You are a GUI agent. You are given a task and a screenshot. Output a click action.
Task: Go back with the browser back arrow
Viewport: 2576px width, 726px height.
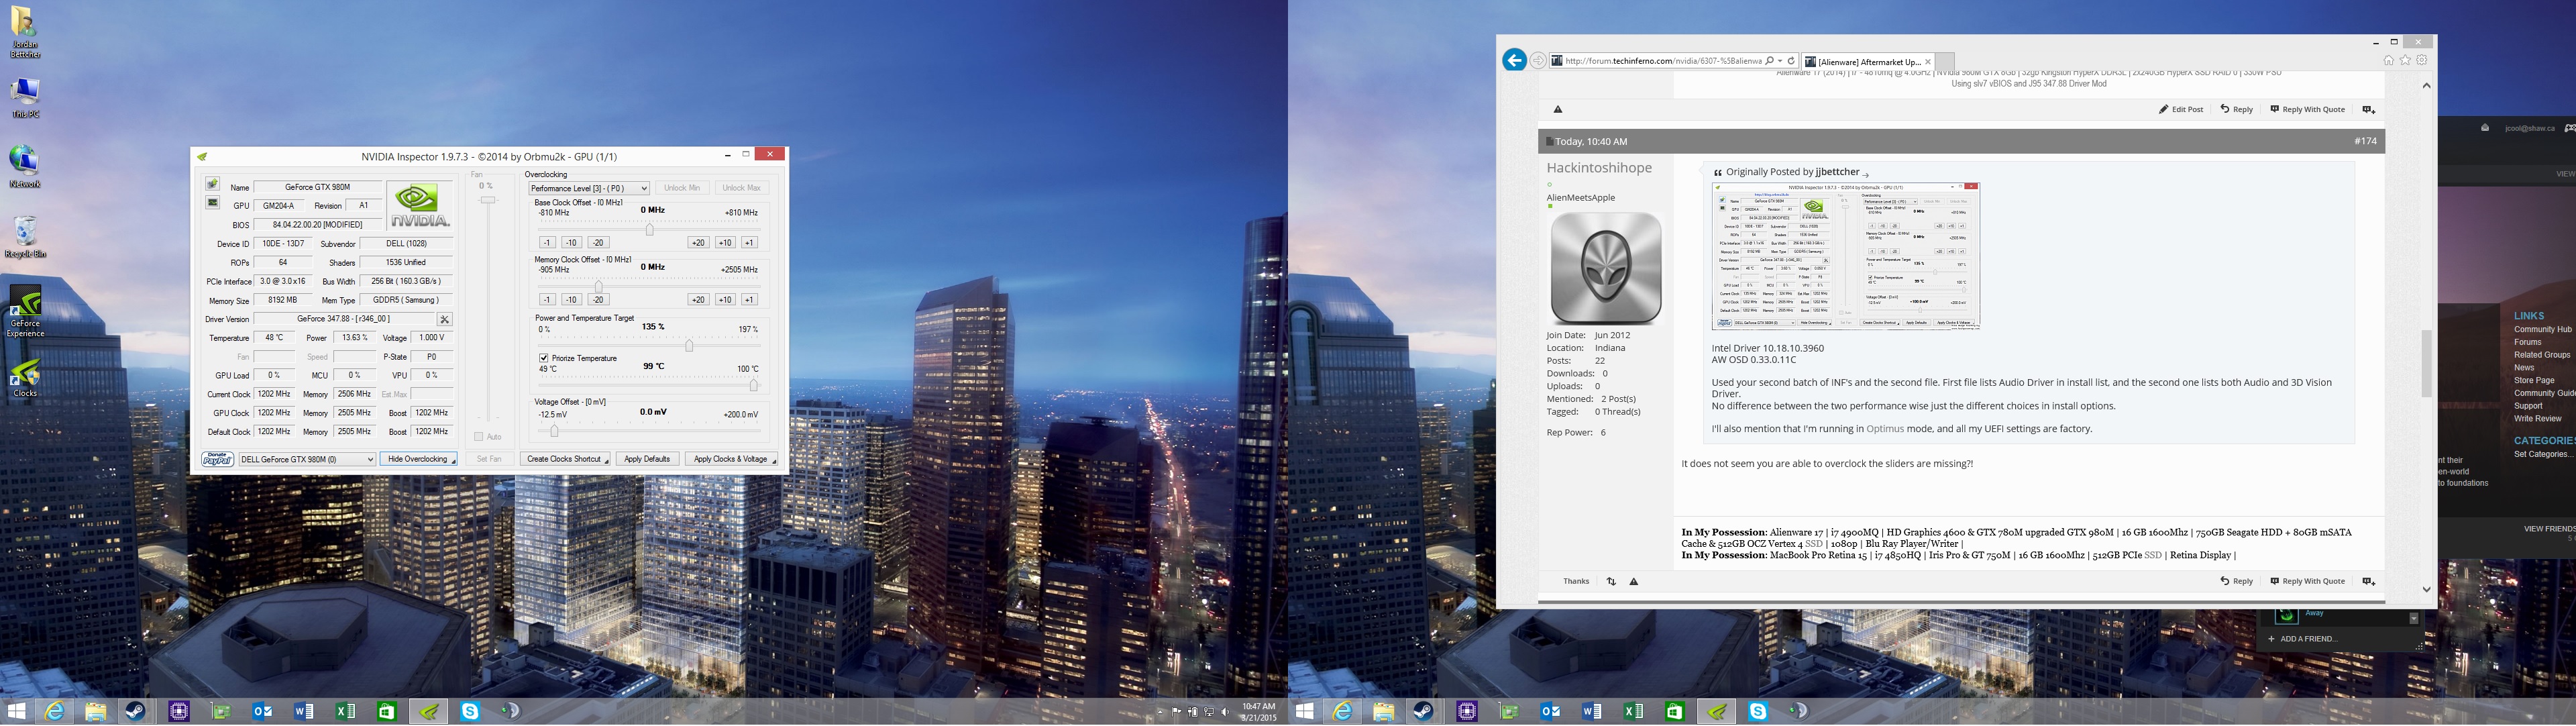click(1514, 61)
